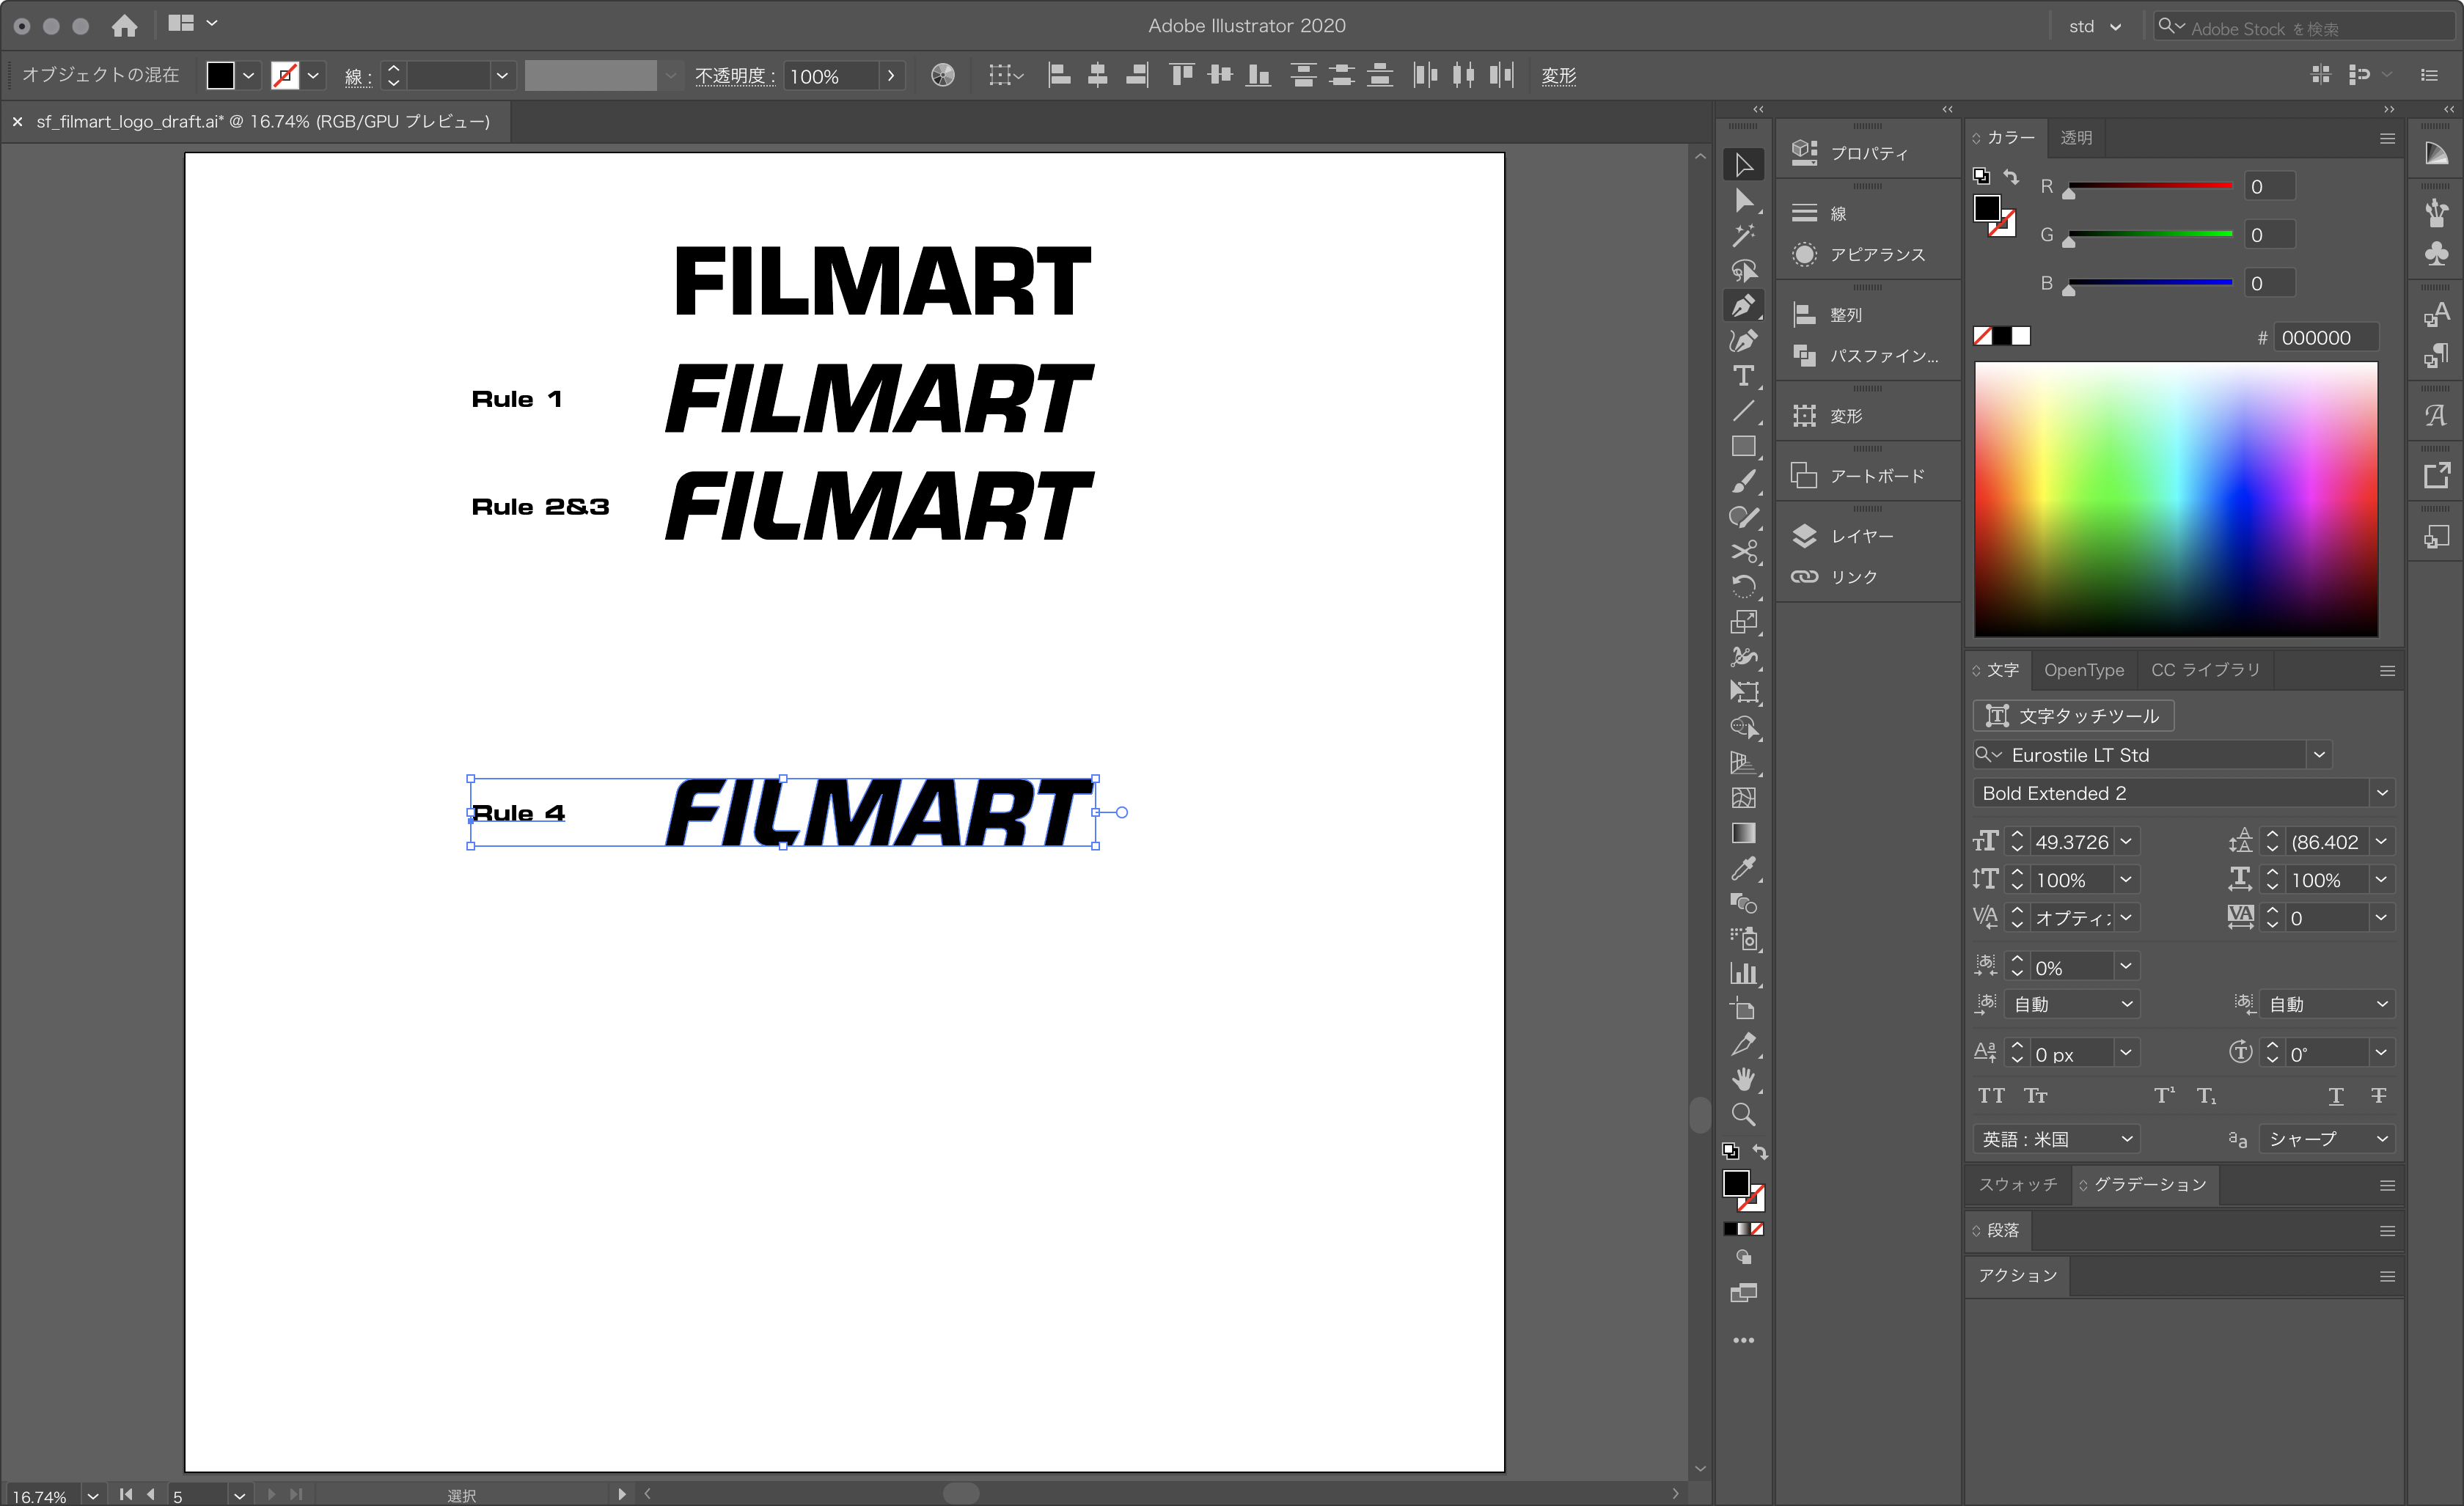Open the fill color dropdown in control bar
The image size is (2464, 1506).
pos(248,75)
